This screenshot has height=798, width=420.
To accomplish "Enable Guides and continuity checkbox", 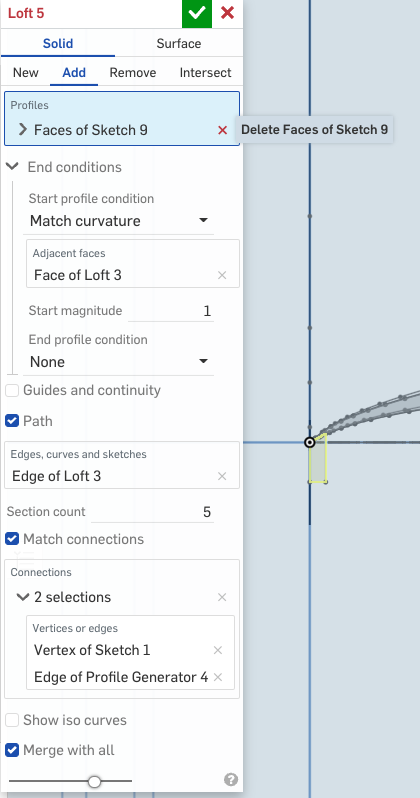I will (12, 391).
